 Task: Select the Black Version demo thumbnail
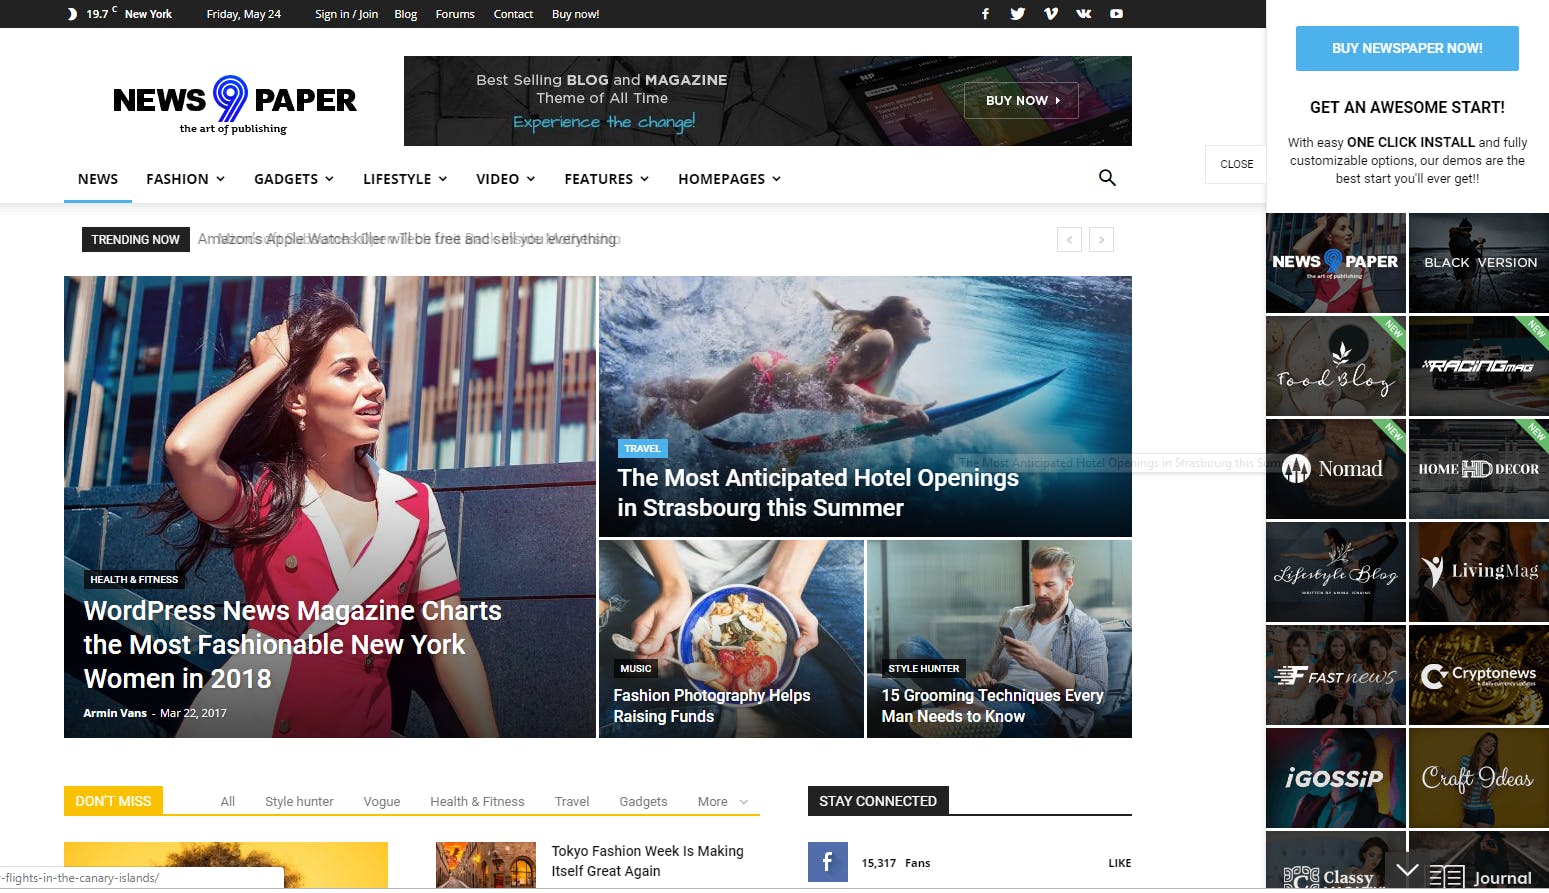pos(1479,263)
